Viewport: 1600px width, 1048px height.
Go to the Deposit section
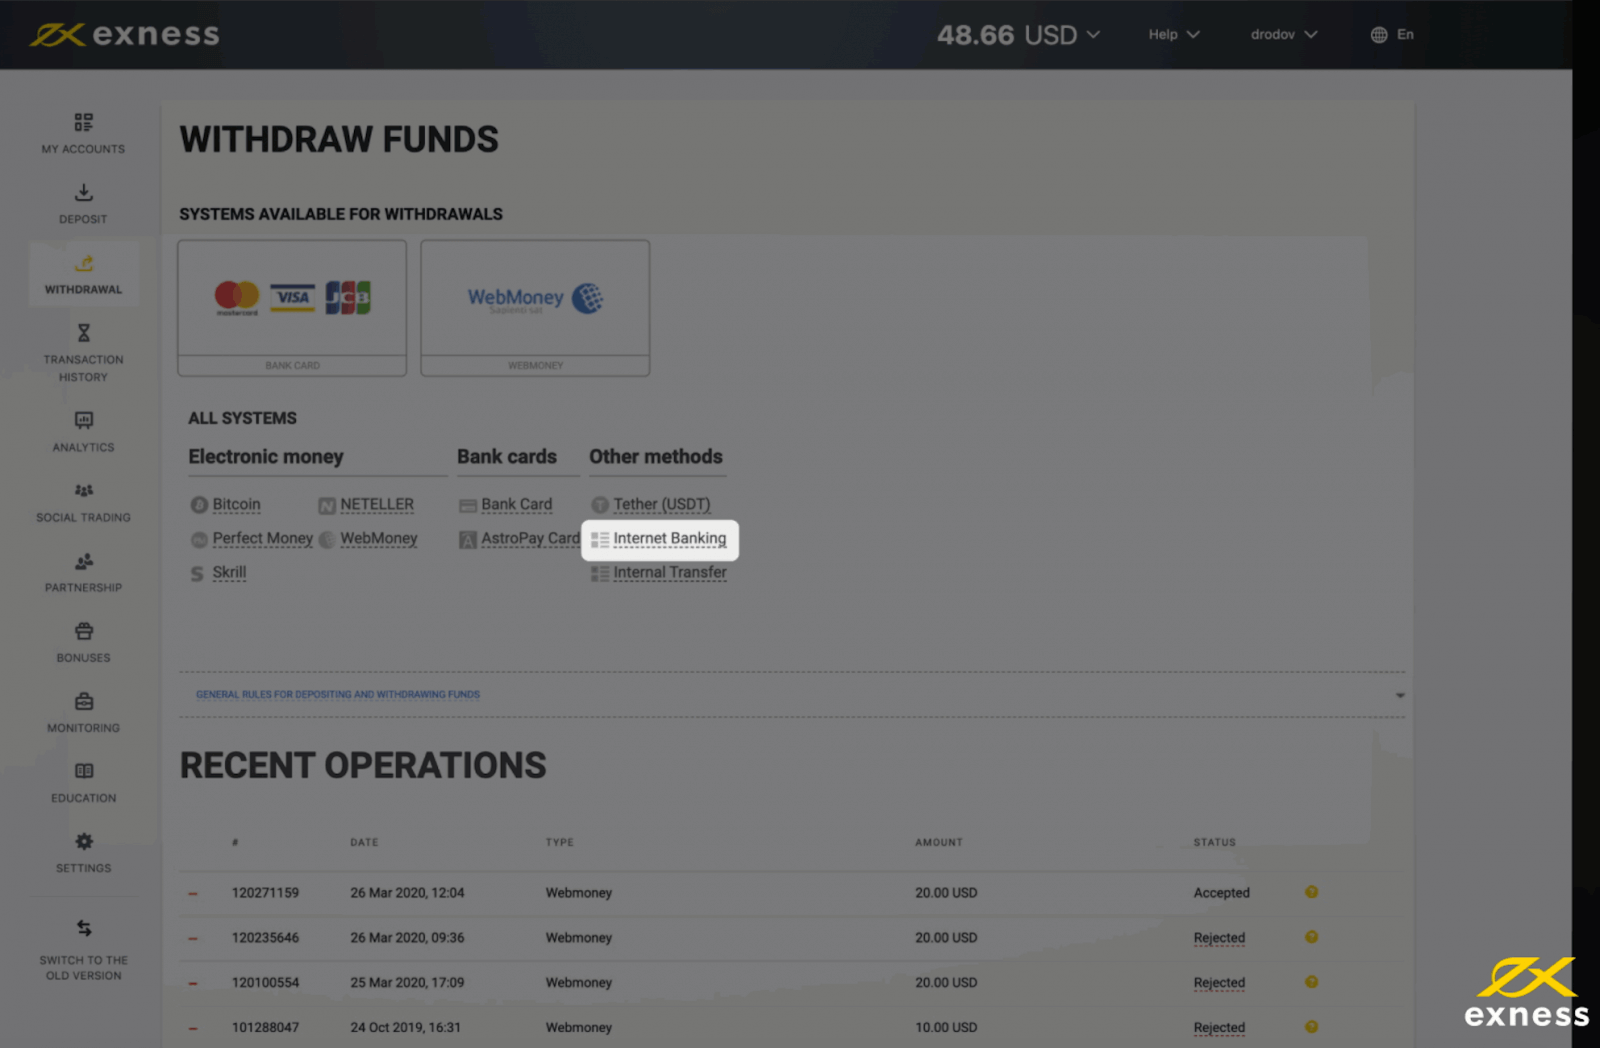click(x=83, y=204)
